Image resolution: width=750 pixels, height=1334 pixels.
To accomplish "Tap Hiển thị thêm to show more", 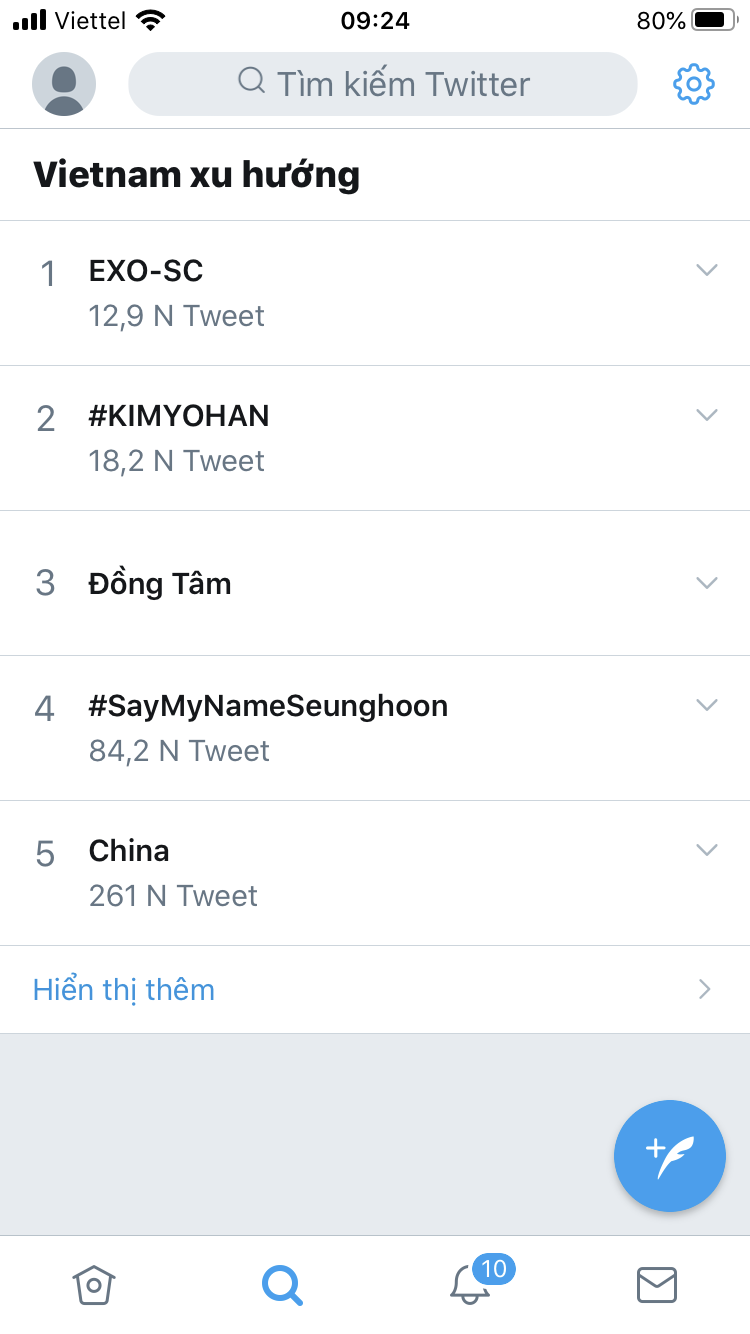I will pyautogui.click(x=124, y=990).
